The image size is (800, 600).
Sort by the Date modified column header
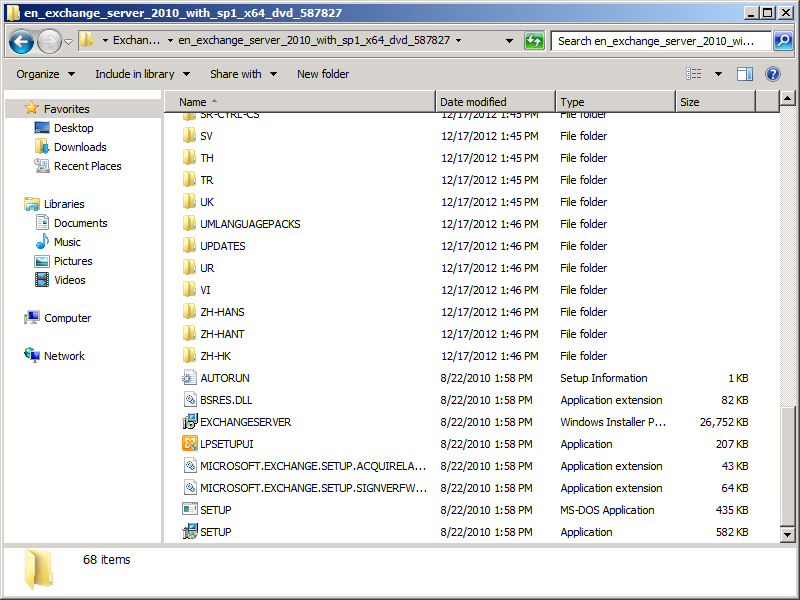[495, 102]
